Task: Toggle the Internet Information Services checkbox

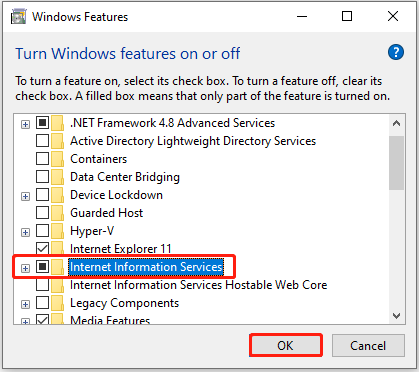Action: [42, 267]
